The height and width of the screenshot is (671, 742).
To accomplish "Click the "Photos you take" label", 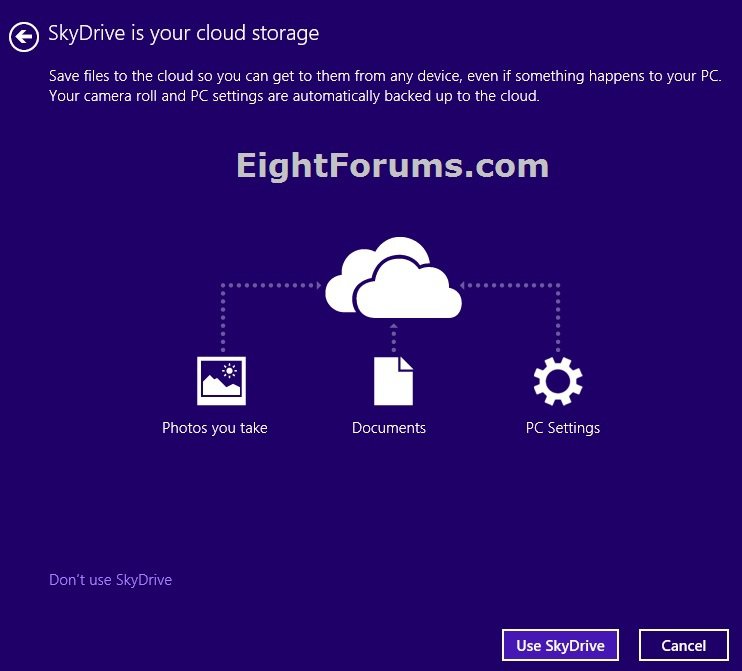I will point(215,428).
